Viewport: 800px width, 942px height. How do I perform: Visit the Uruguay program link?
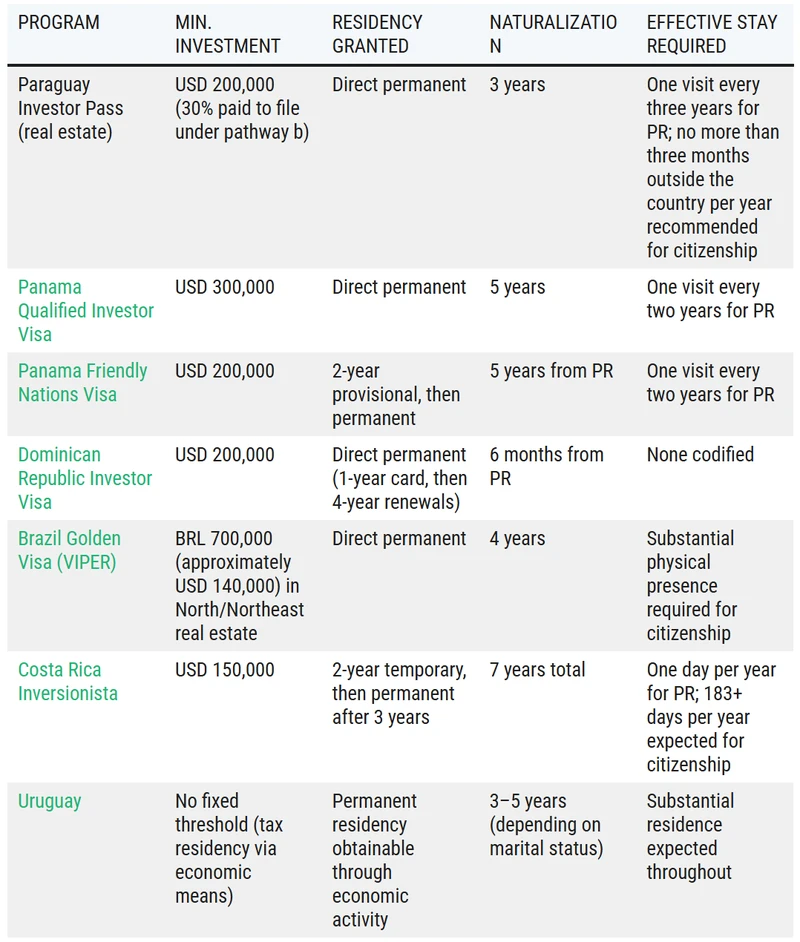(50, 801)
